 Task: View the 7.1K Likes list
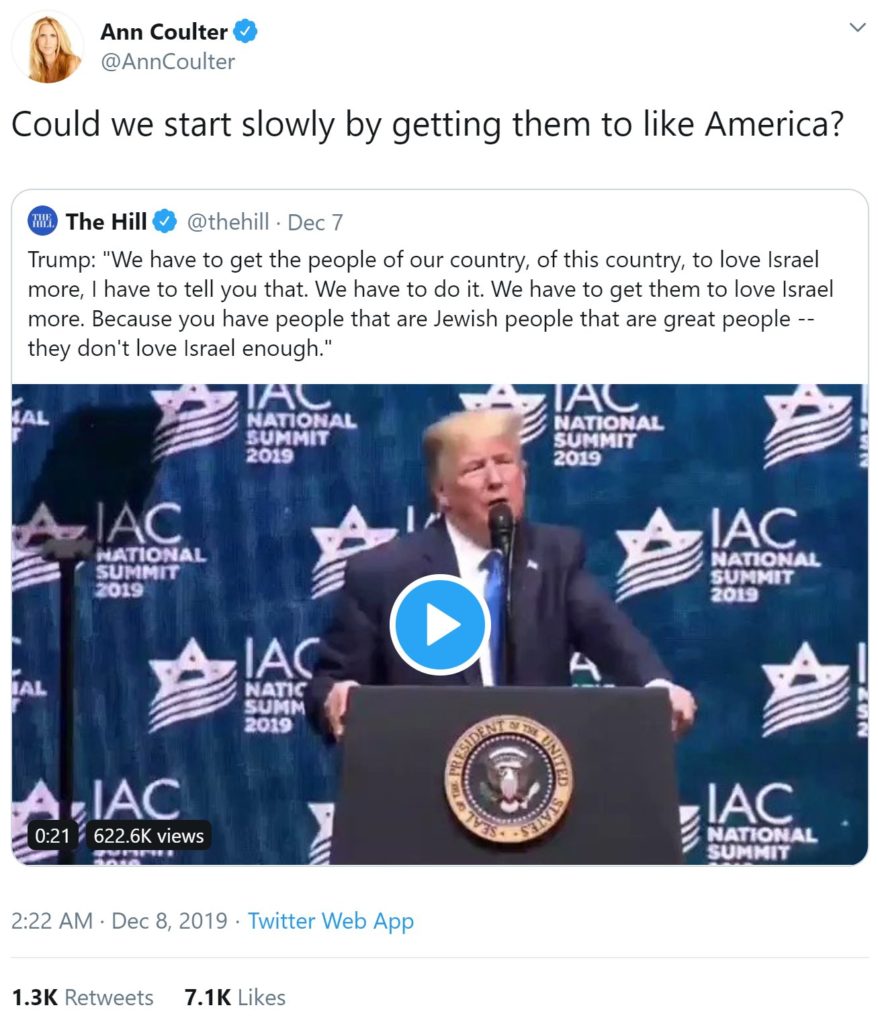click(x=235, y=997)
